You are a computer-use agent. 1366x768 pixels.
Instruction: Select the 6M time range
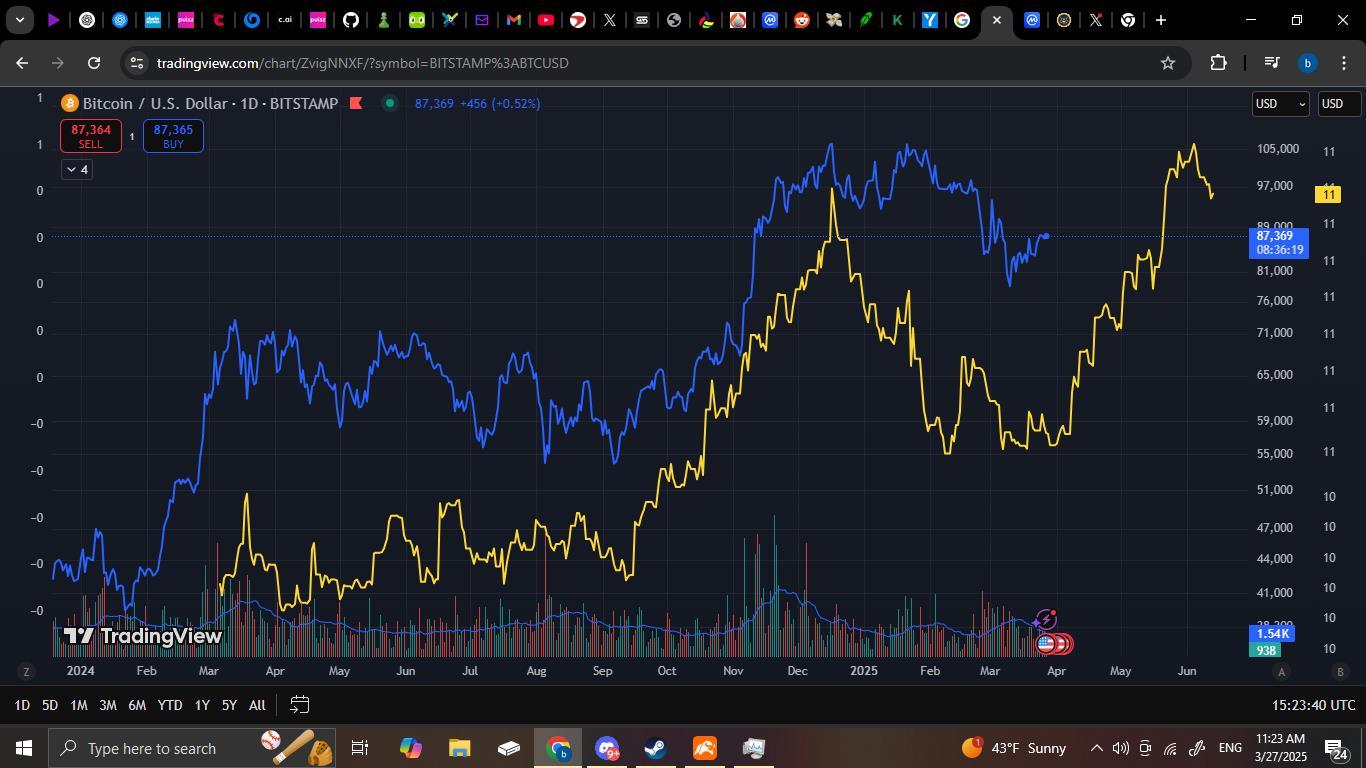pyautogui.click(x=137, y=705)
